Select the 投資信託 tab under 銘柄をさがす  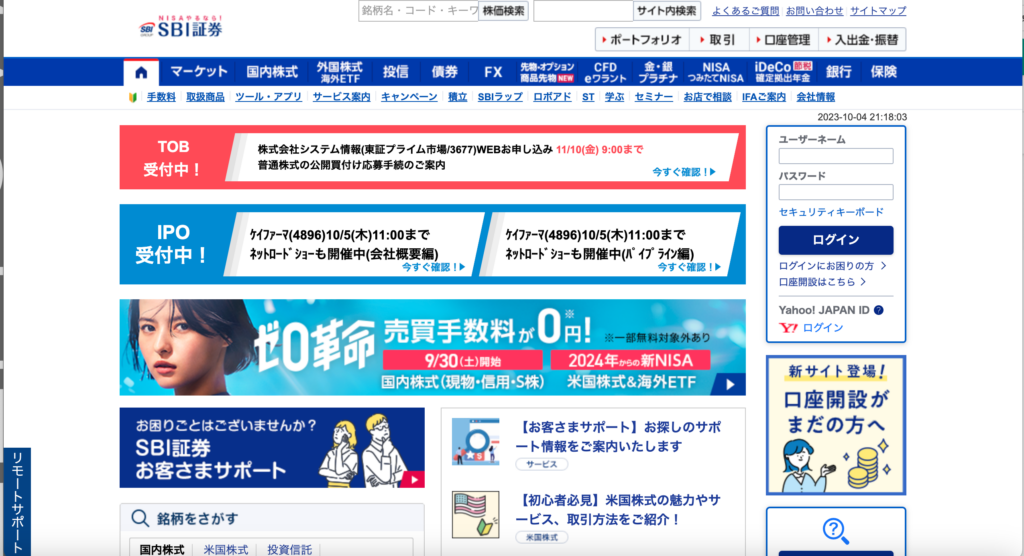click(289, 549)
